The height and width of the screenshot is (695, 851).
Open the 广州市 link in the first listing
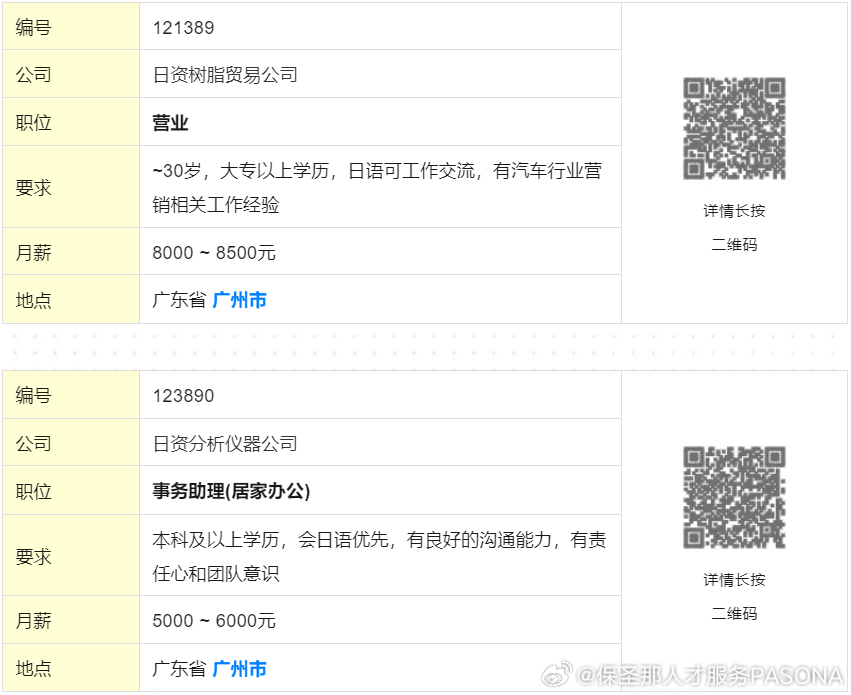(x=239, y=300)
